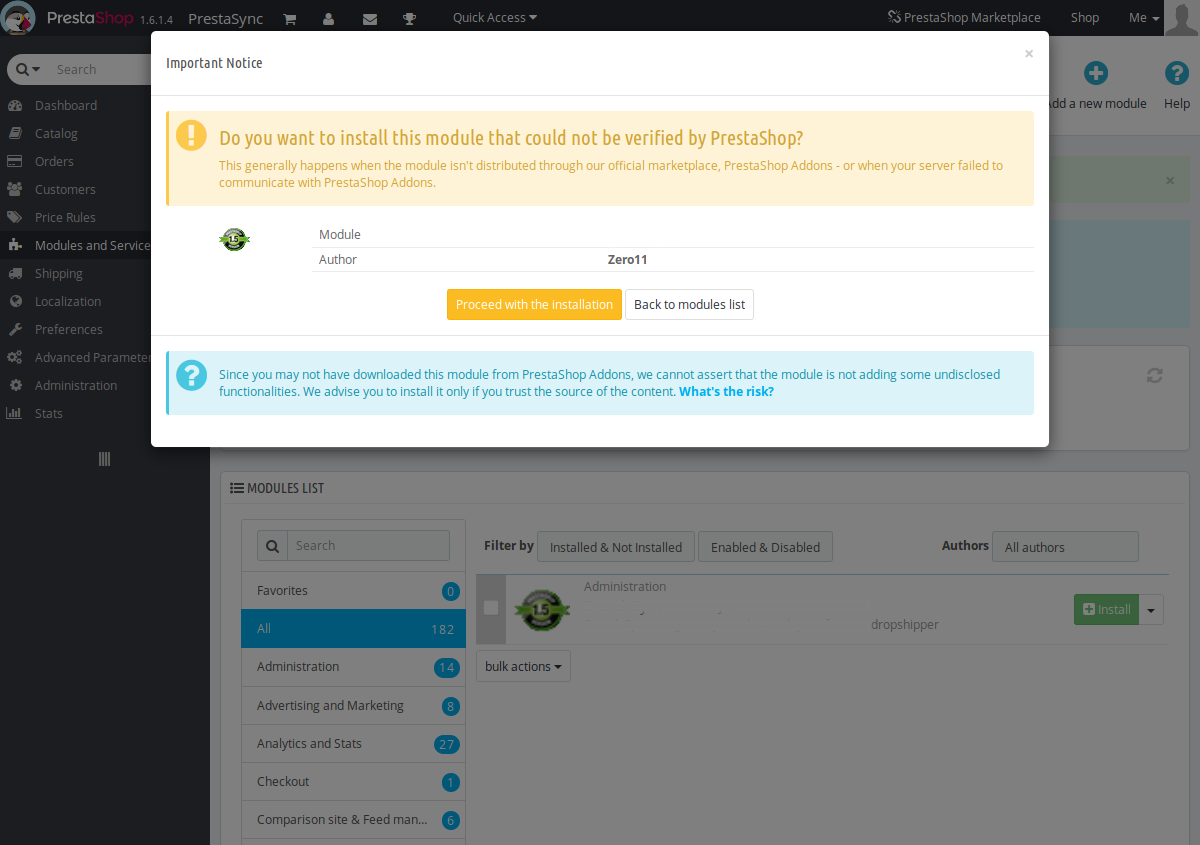The width and height of the screenshot is (1200, 845).
Task: Open the Quick Access dropdown
Action: coord(495,18)
